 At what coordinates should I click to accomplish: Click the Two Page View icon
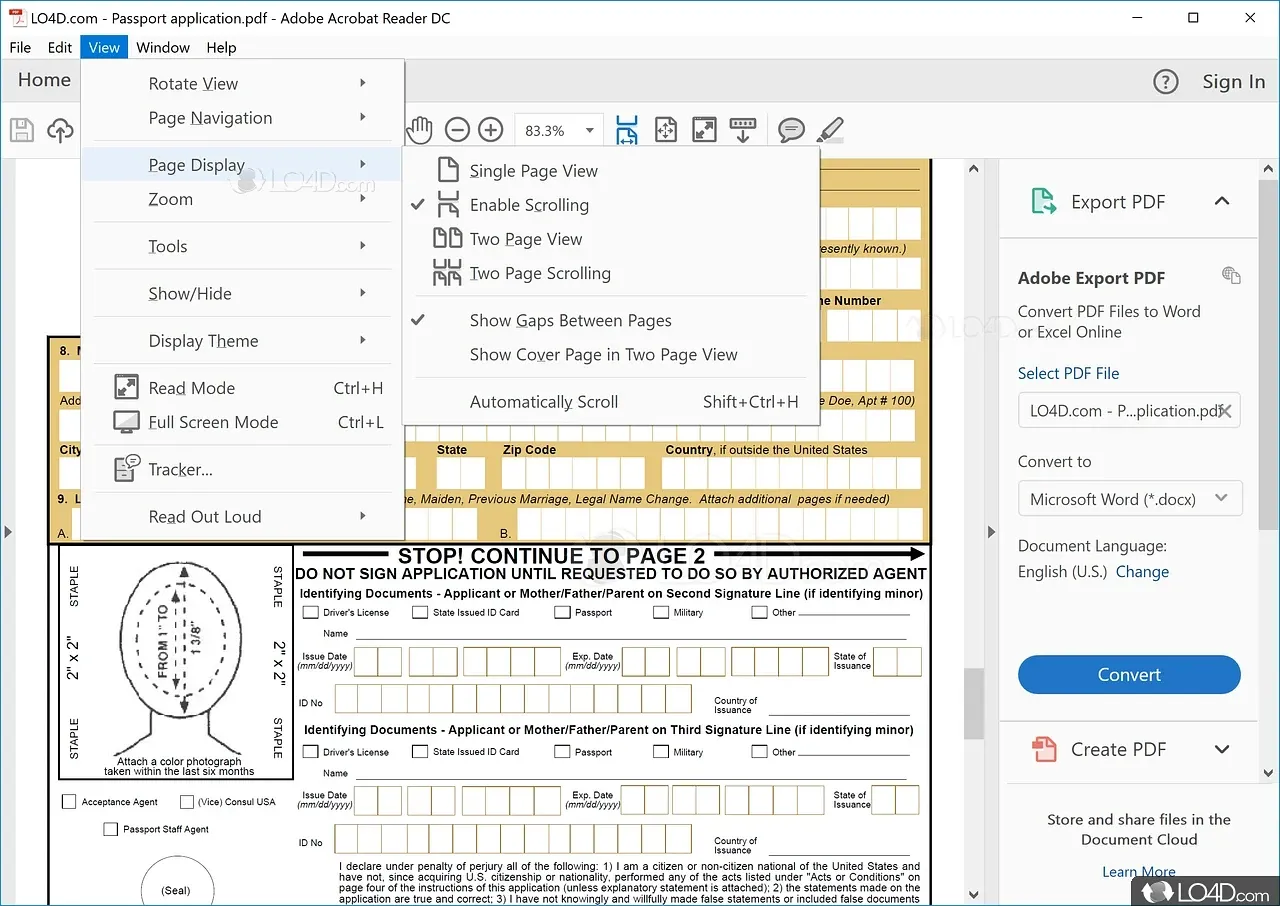click(x=447, y=238)
